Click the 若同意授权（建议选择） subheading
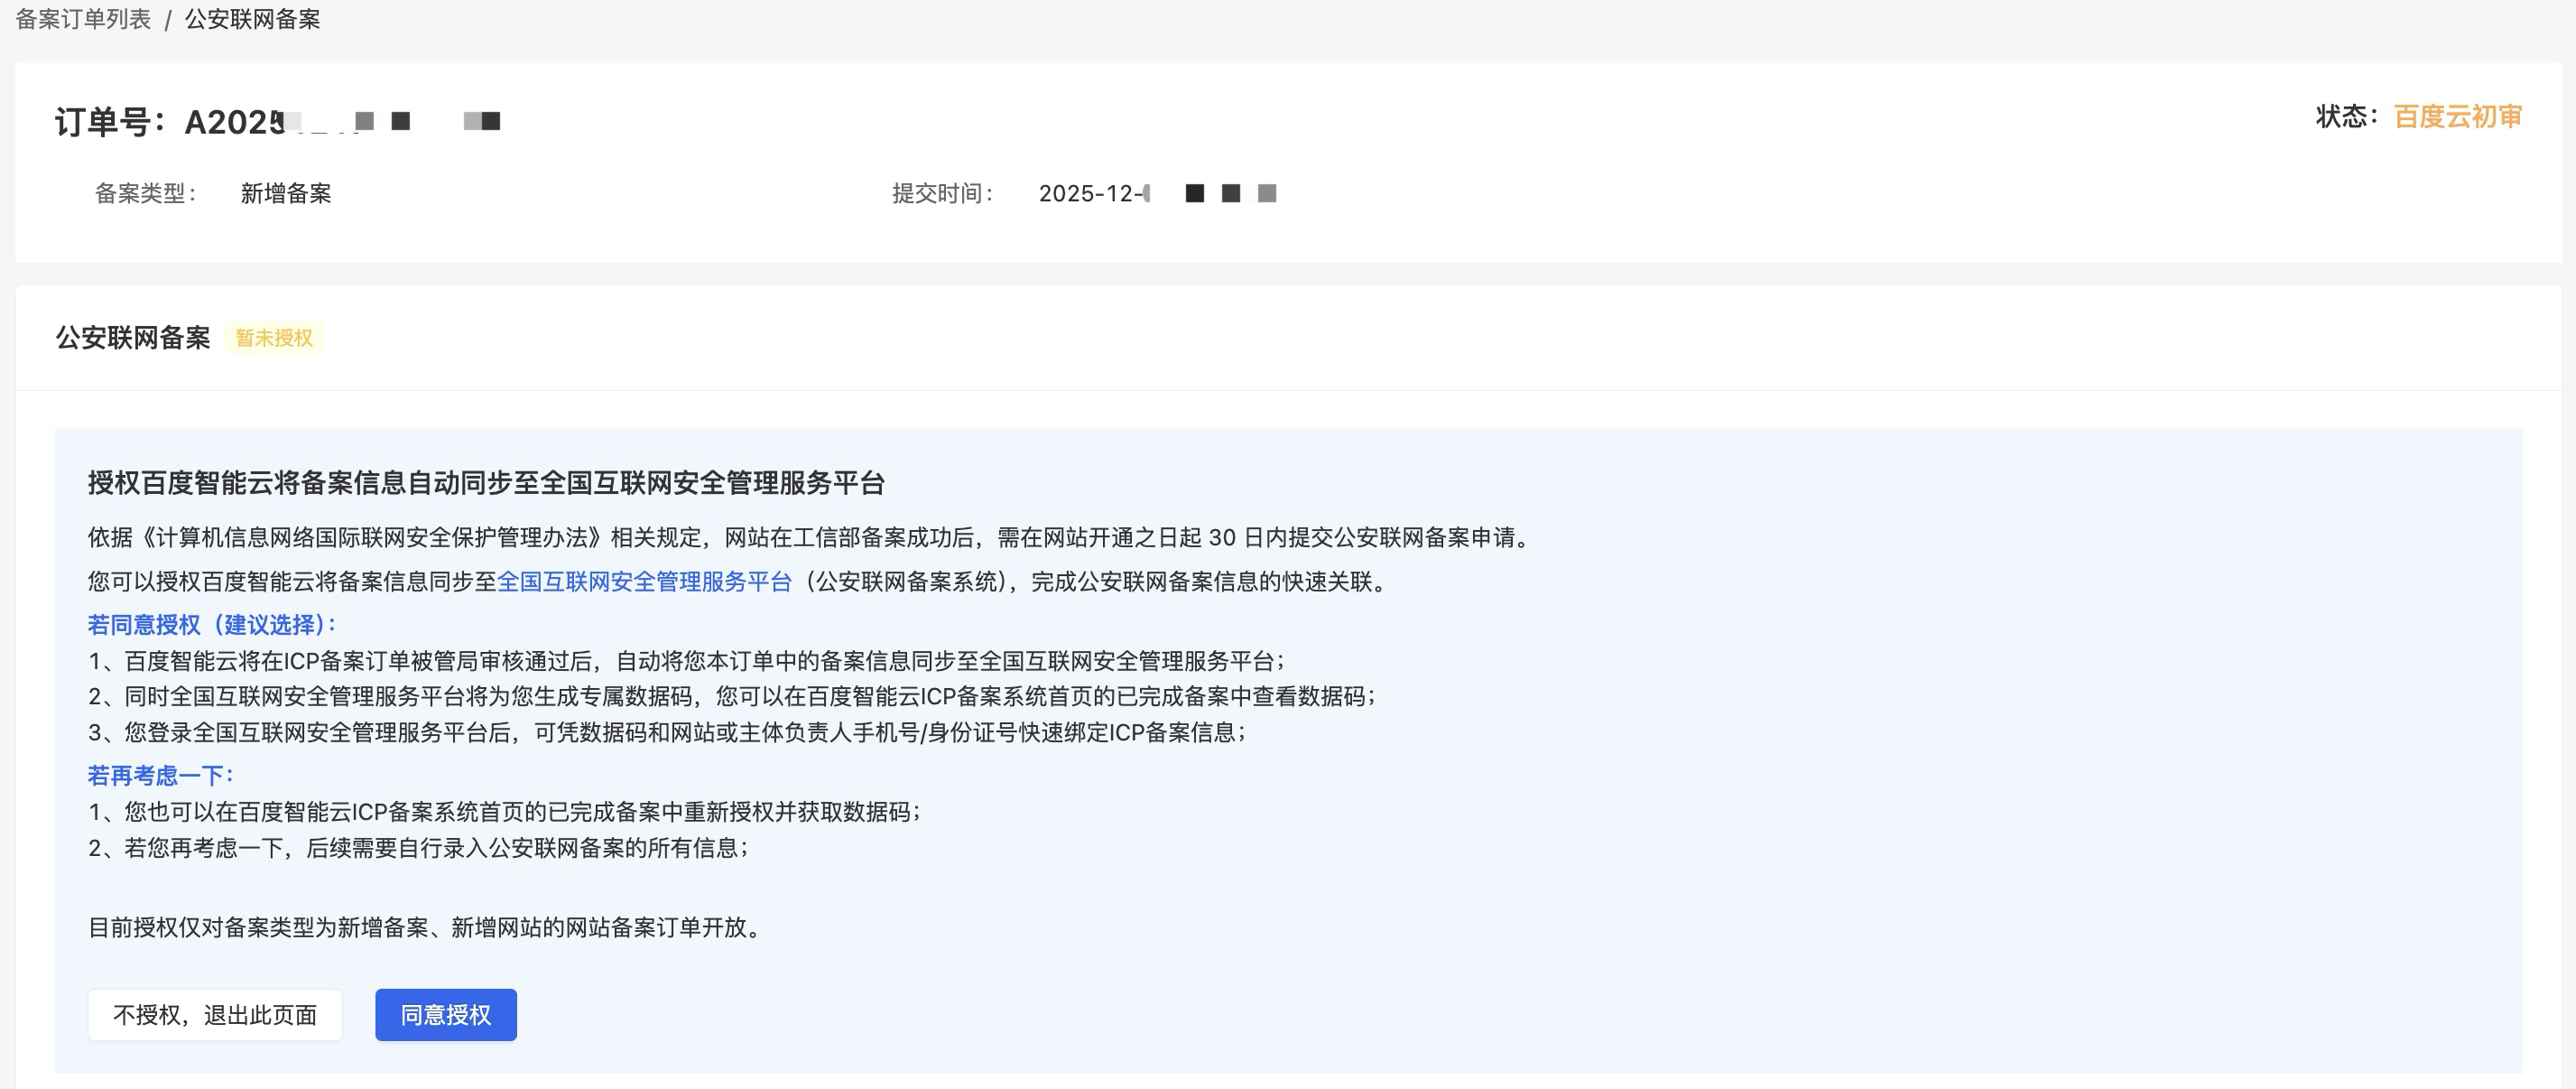Screen dimensions: 2576x1089 point(212,625)
